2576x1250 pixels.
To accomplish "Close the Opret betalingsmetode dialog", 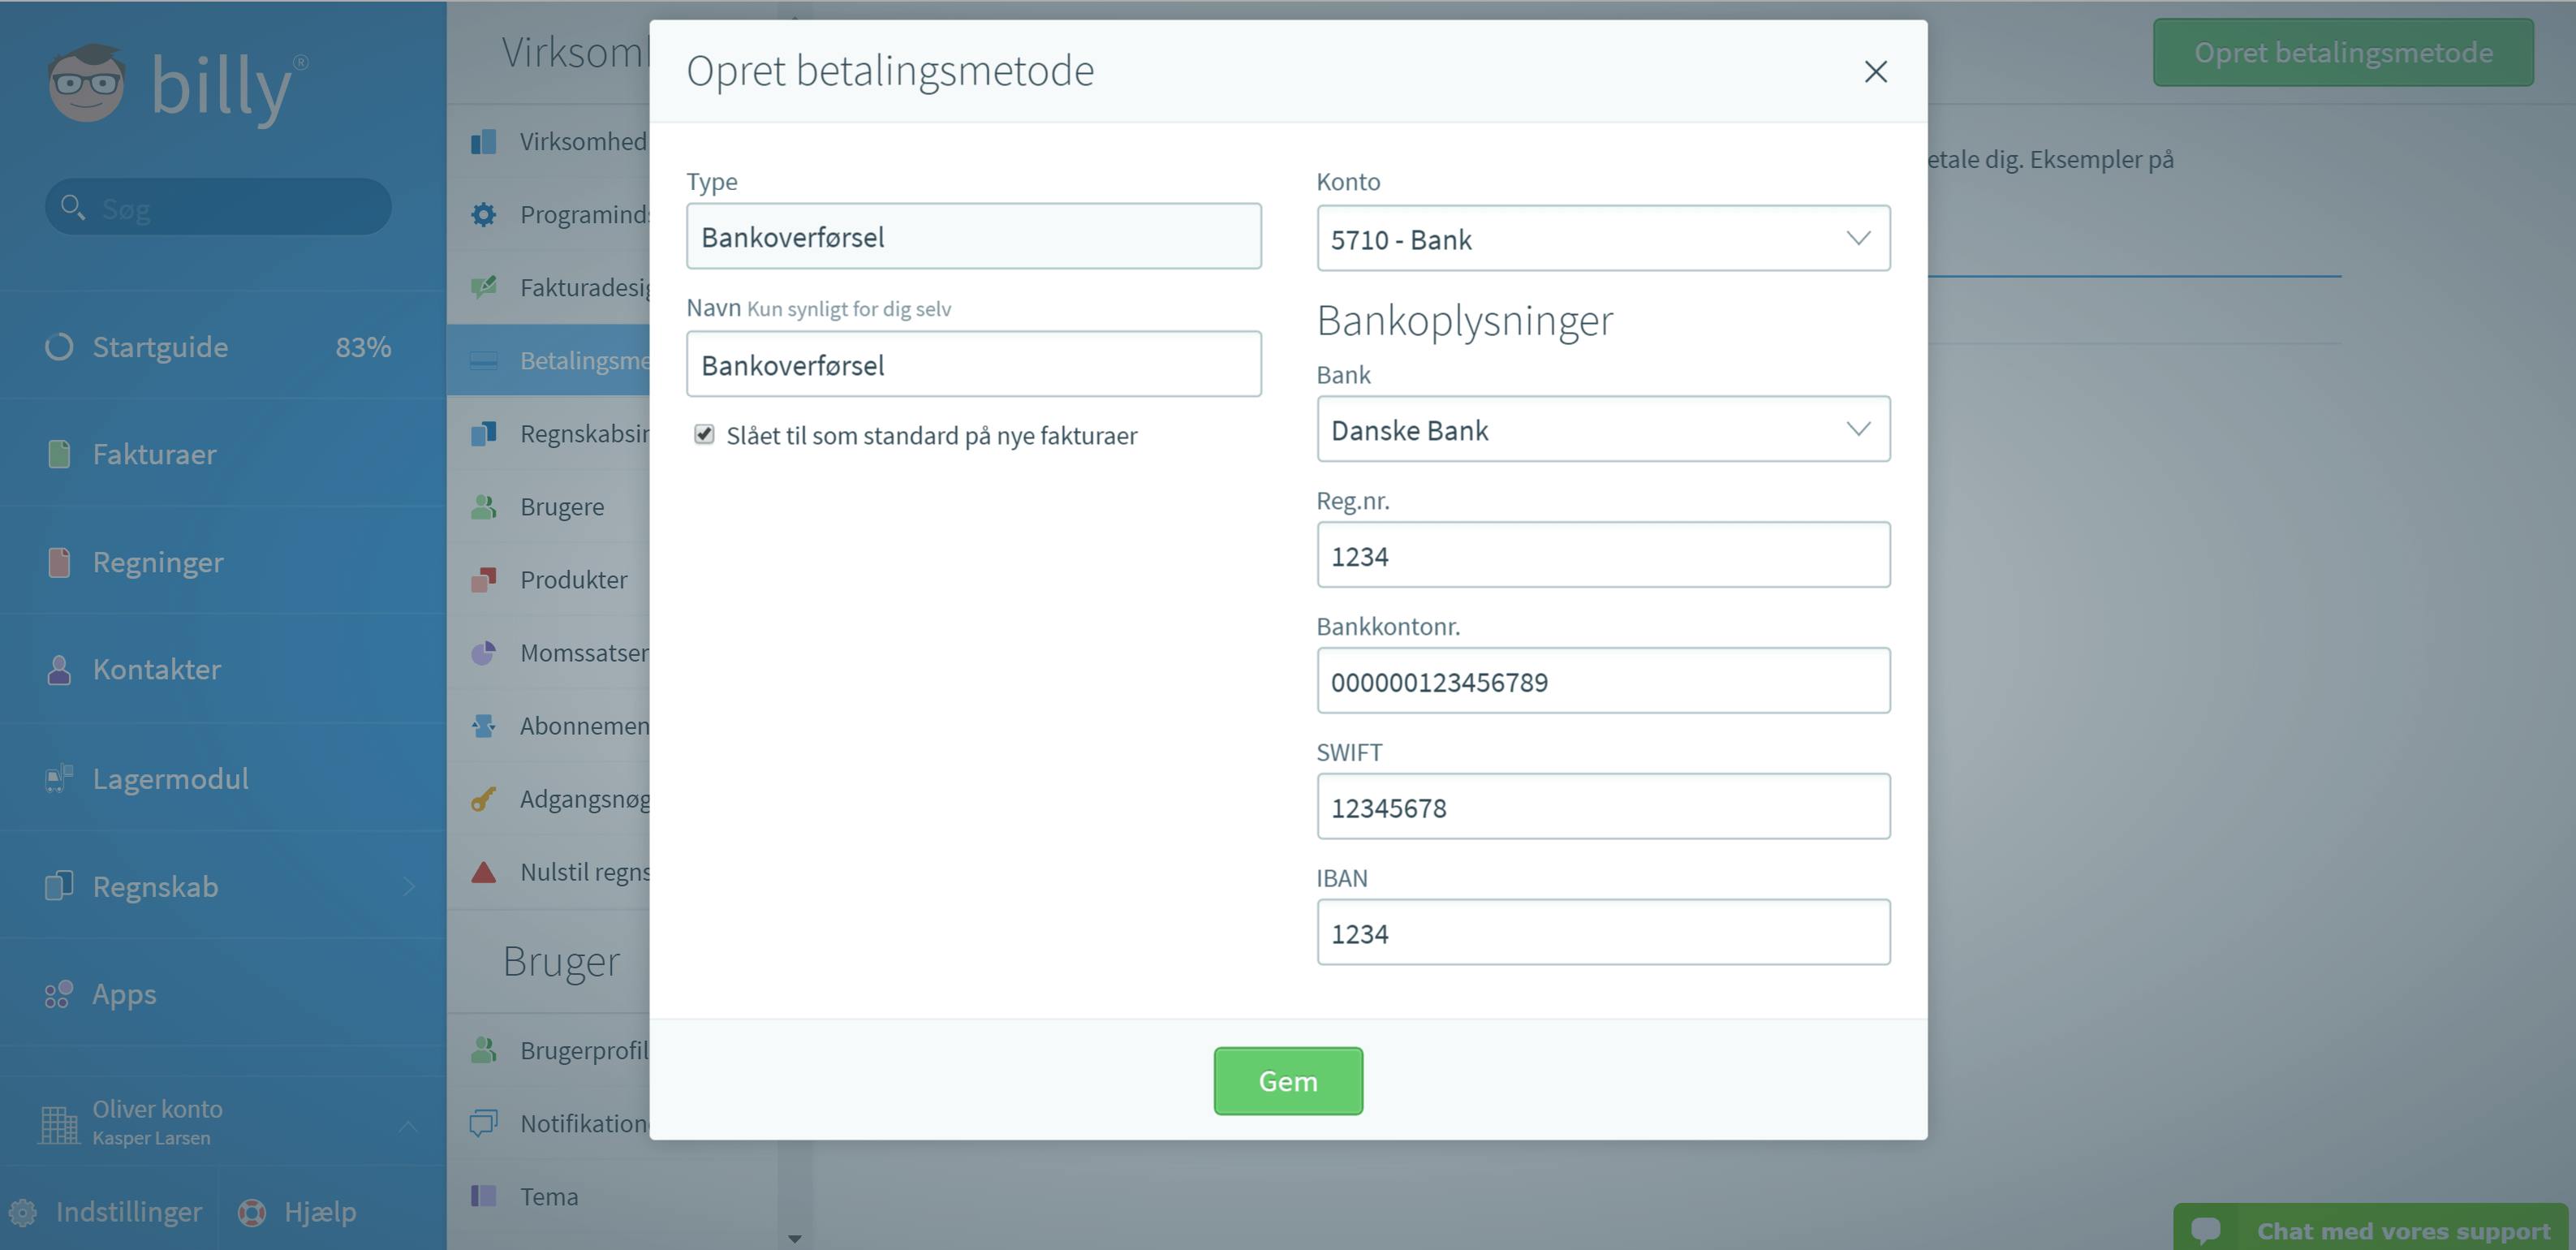I will click(1876, 71).
